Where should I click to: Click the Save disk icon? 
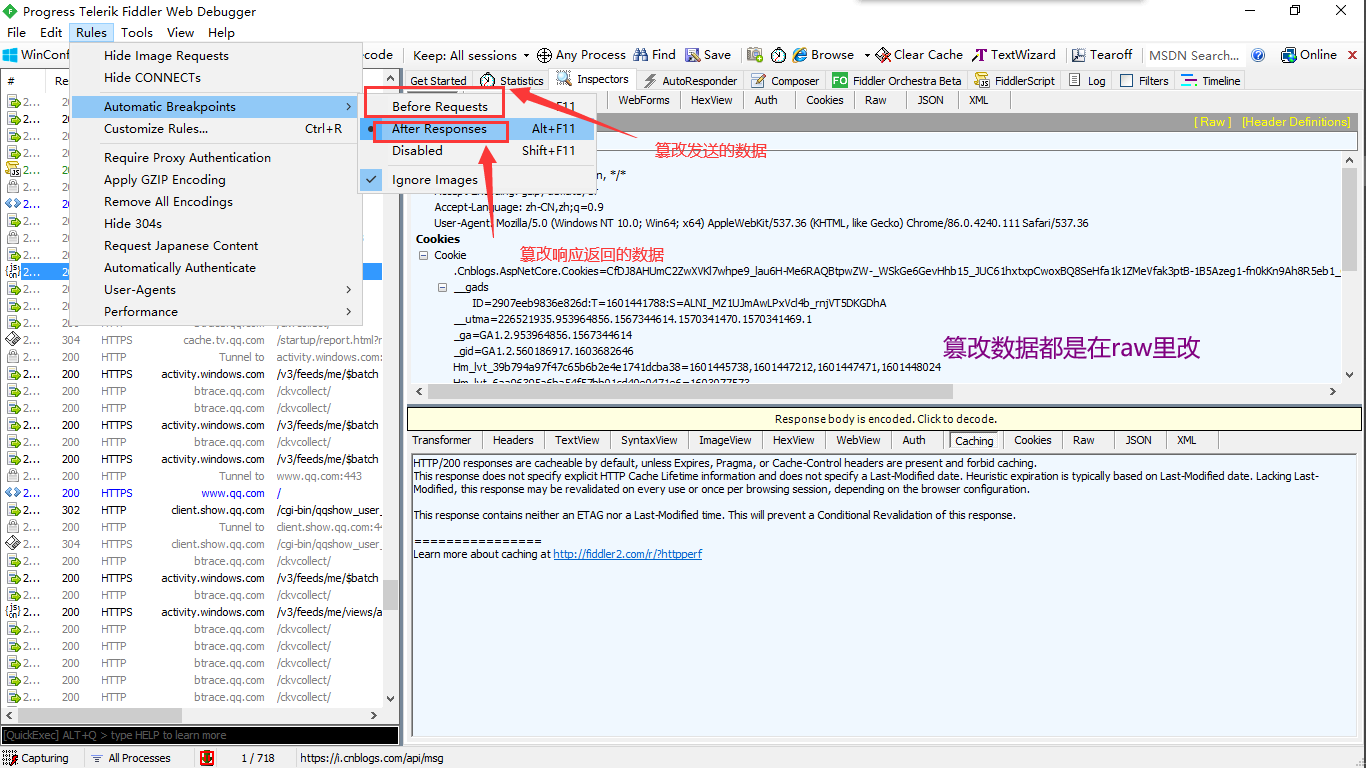693,55
